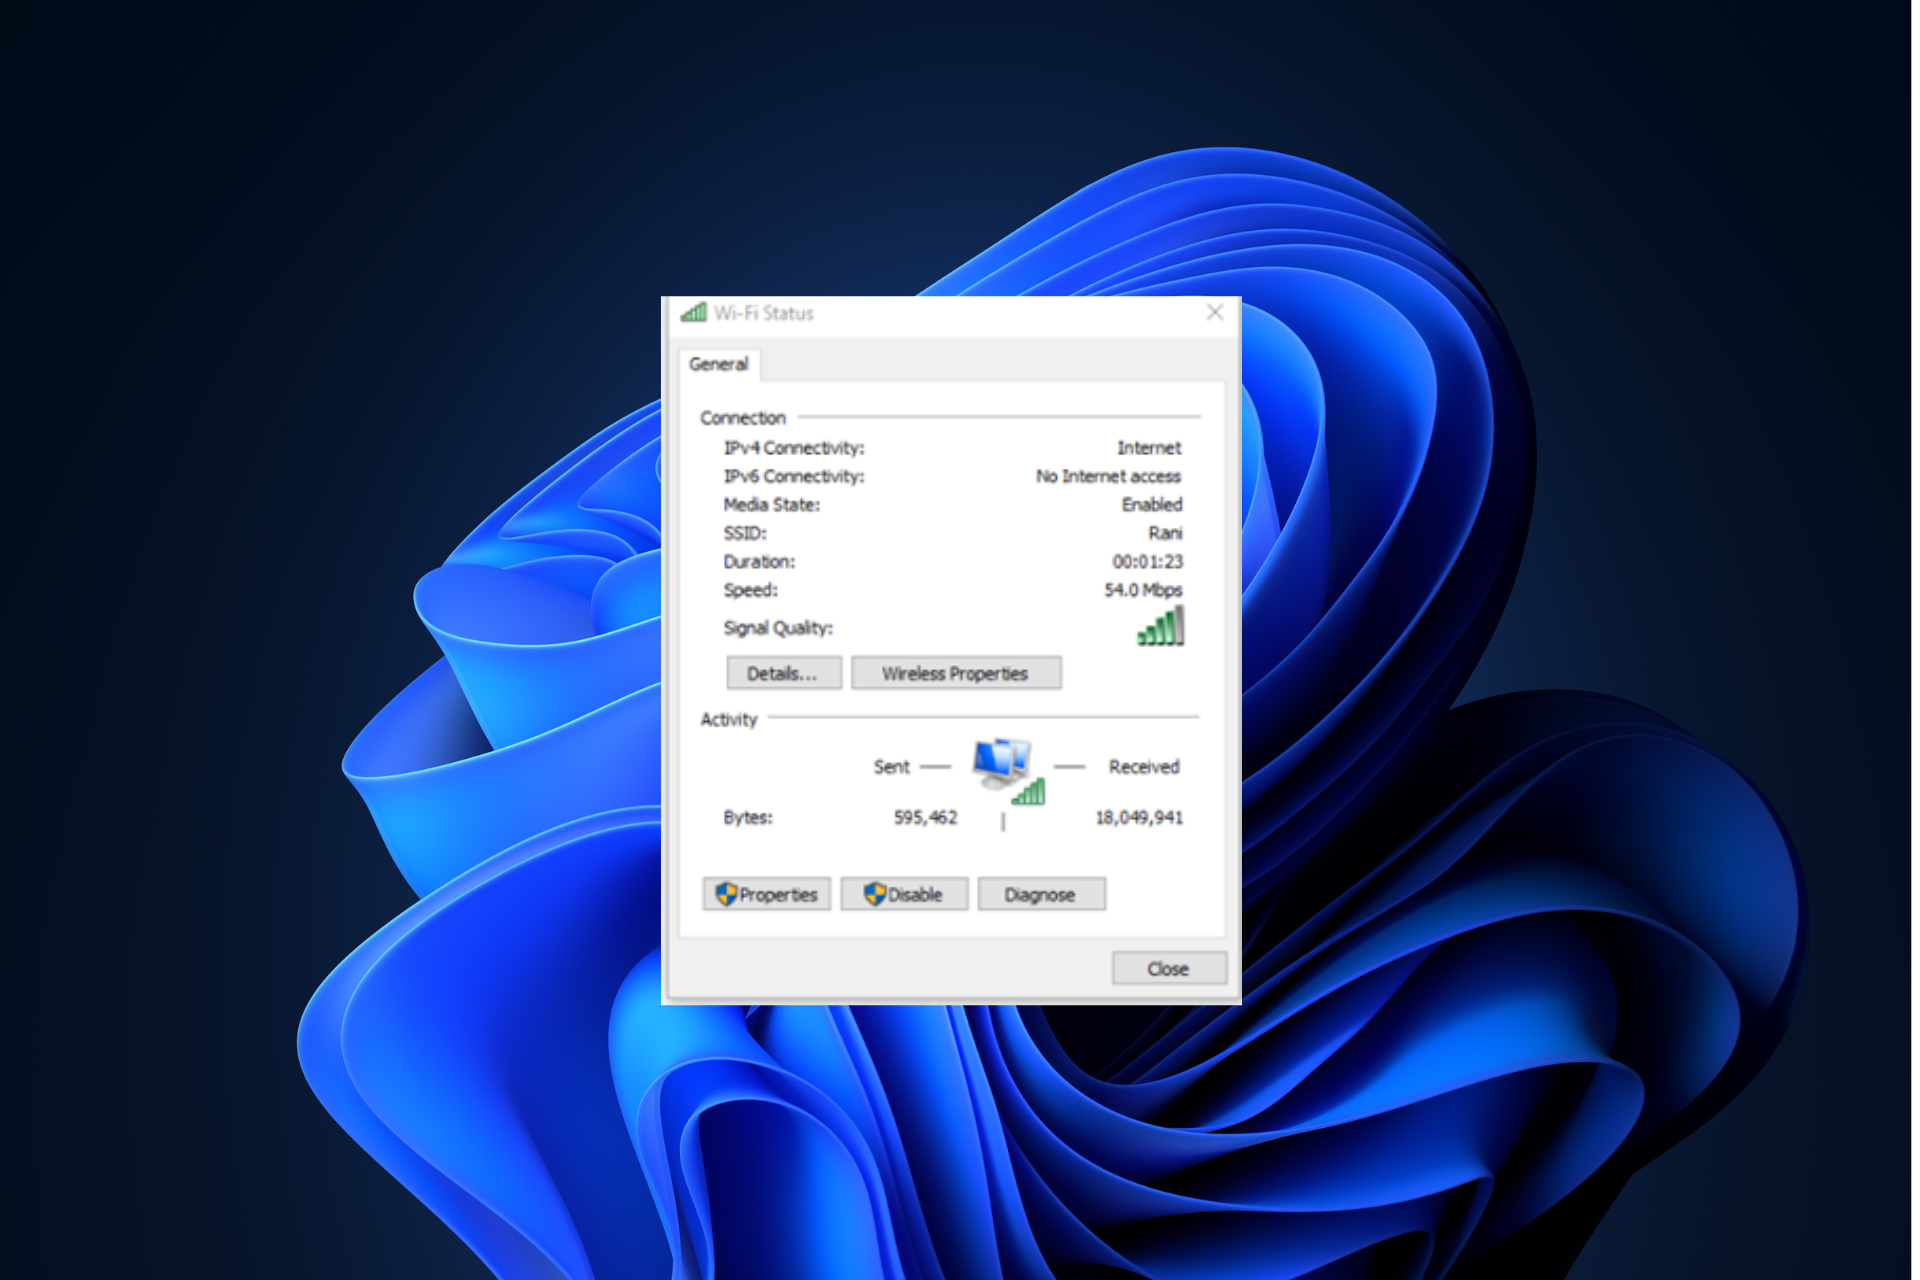Open Wireless Properties
The width and height of the screenshot is (1920, 1280).
coord(955,673)
